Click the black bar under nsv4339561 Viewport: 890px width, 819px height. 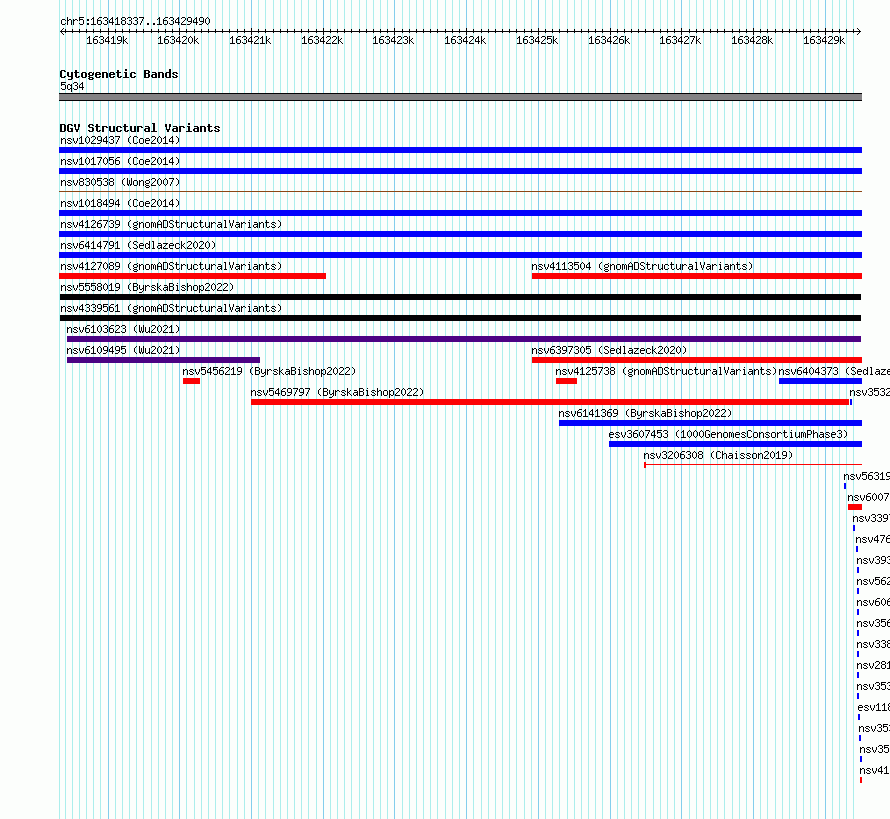tap(460, 318)
